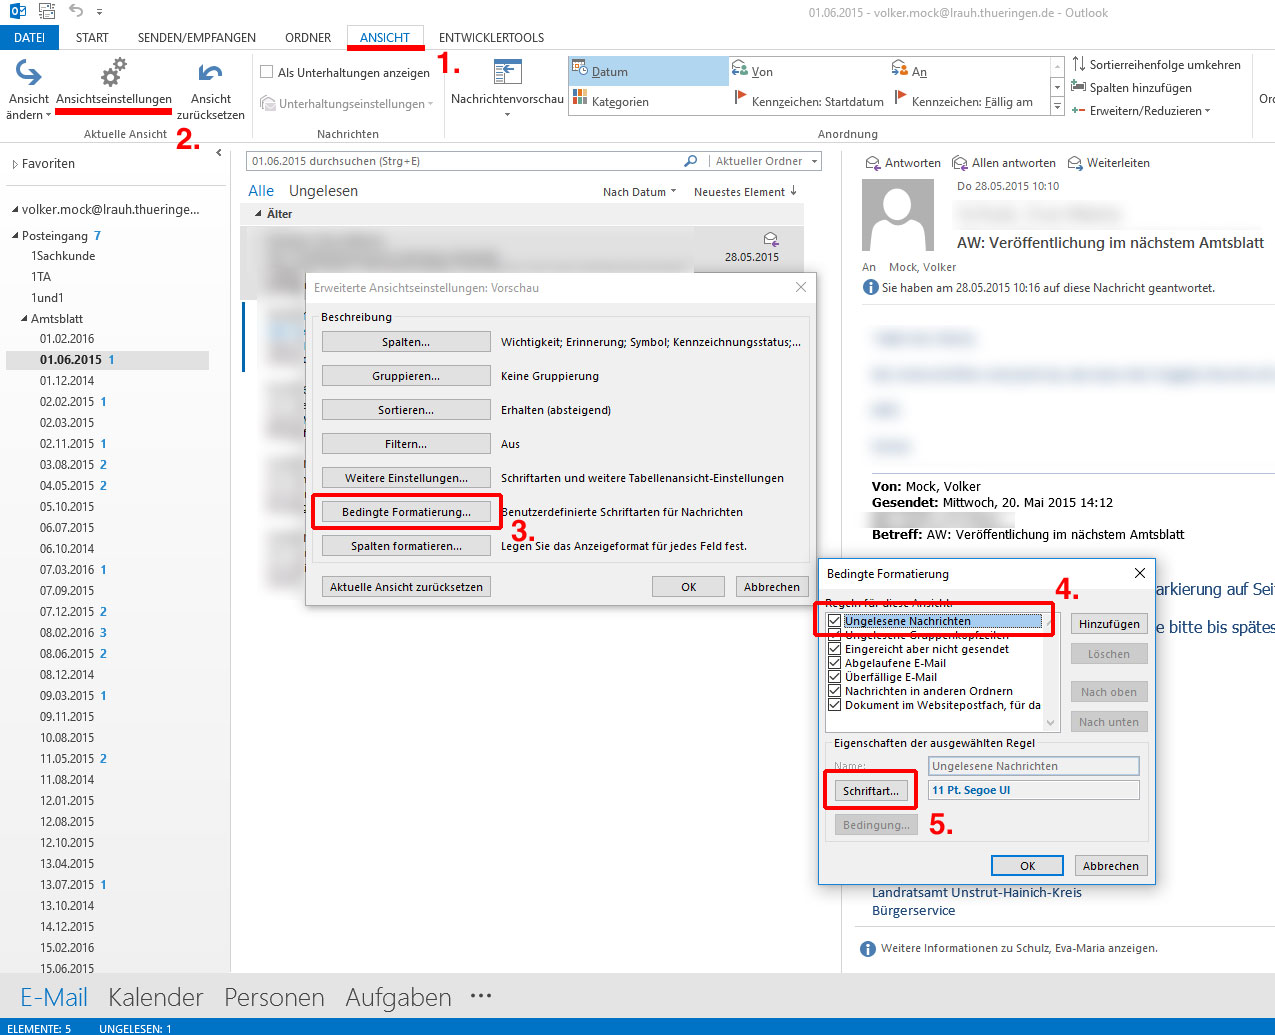
Task: Click Weiterleiten in reading pane
Action: pos(1109,163)
